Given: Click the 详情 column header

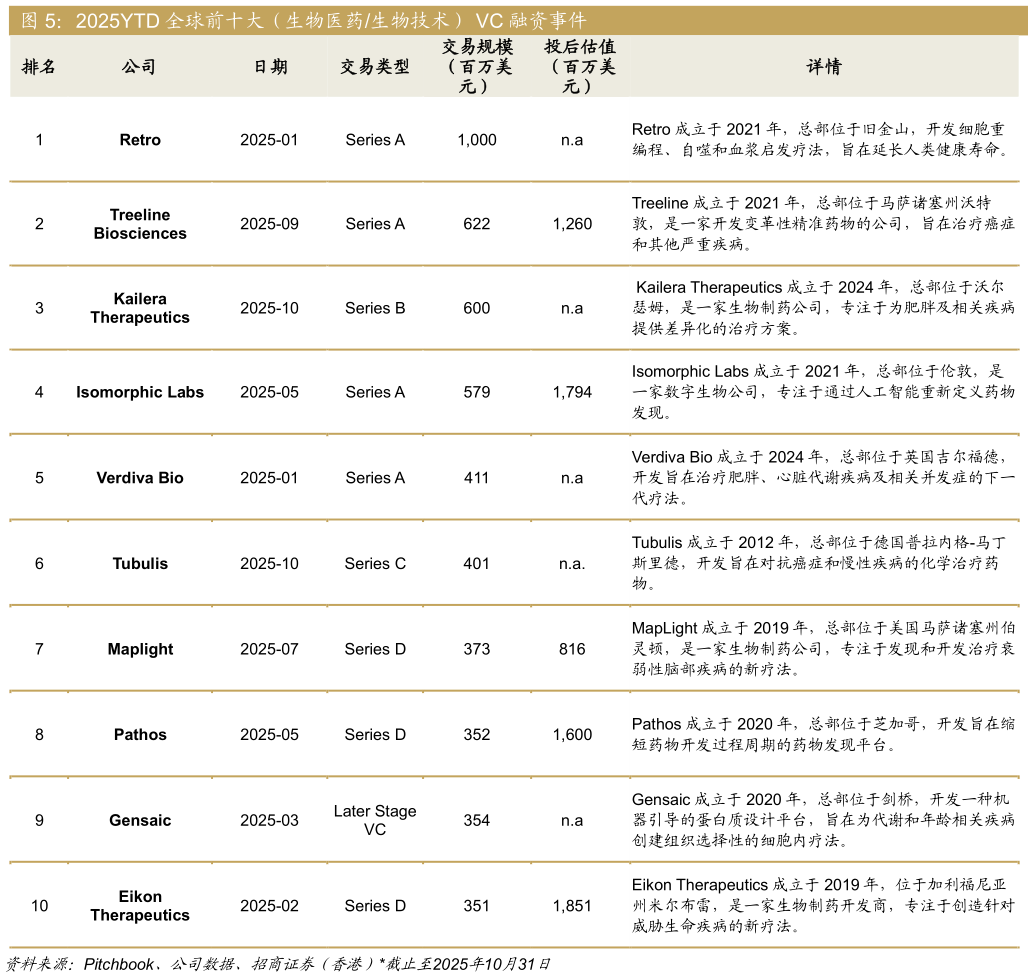Looking at the screenshot, I should tap(826, 68).
